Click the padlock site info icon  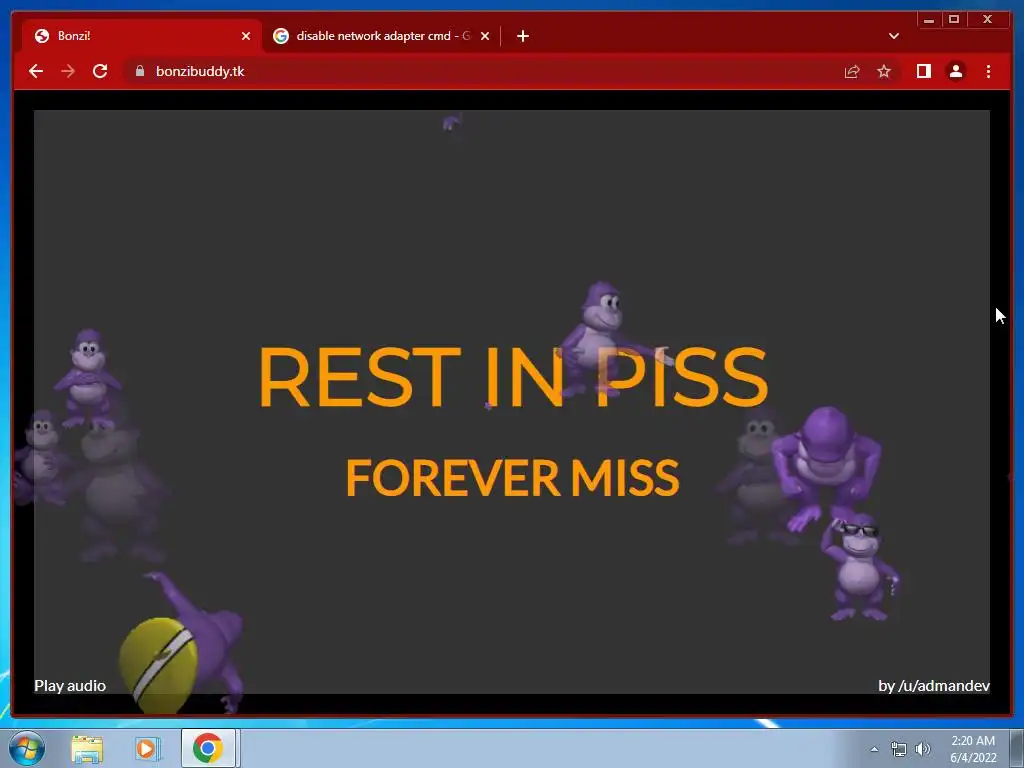pos(139,71)
